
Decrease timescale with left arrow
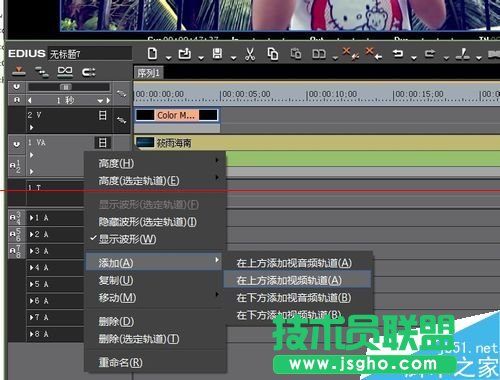click(30, 100)
